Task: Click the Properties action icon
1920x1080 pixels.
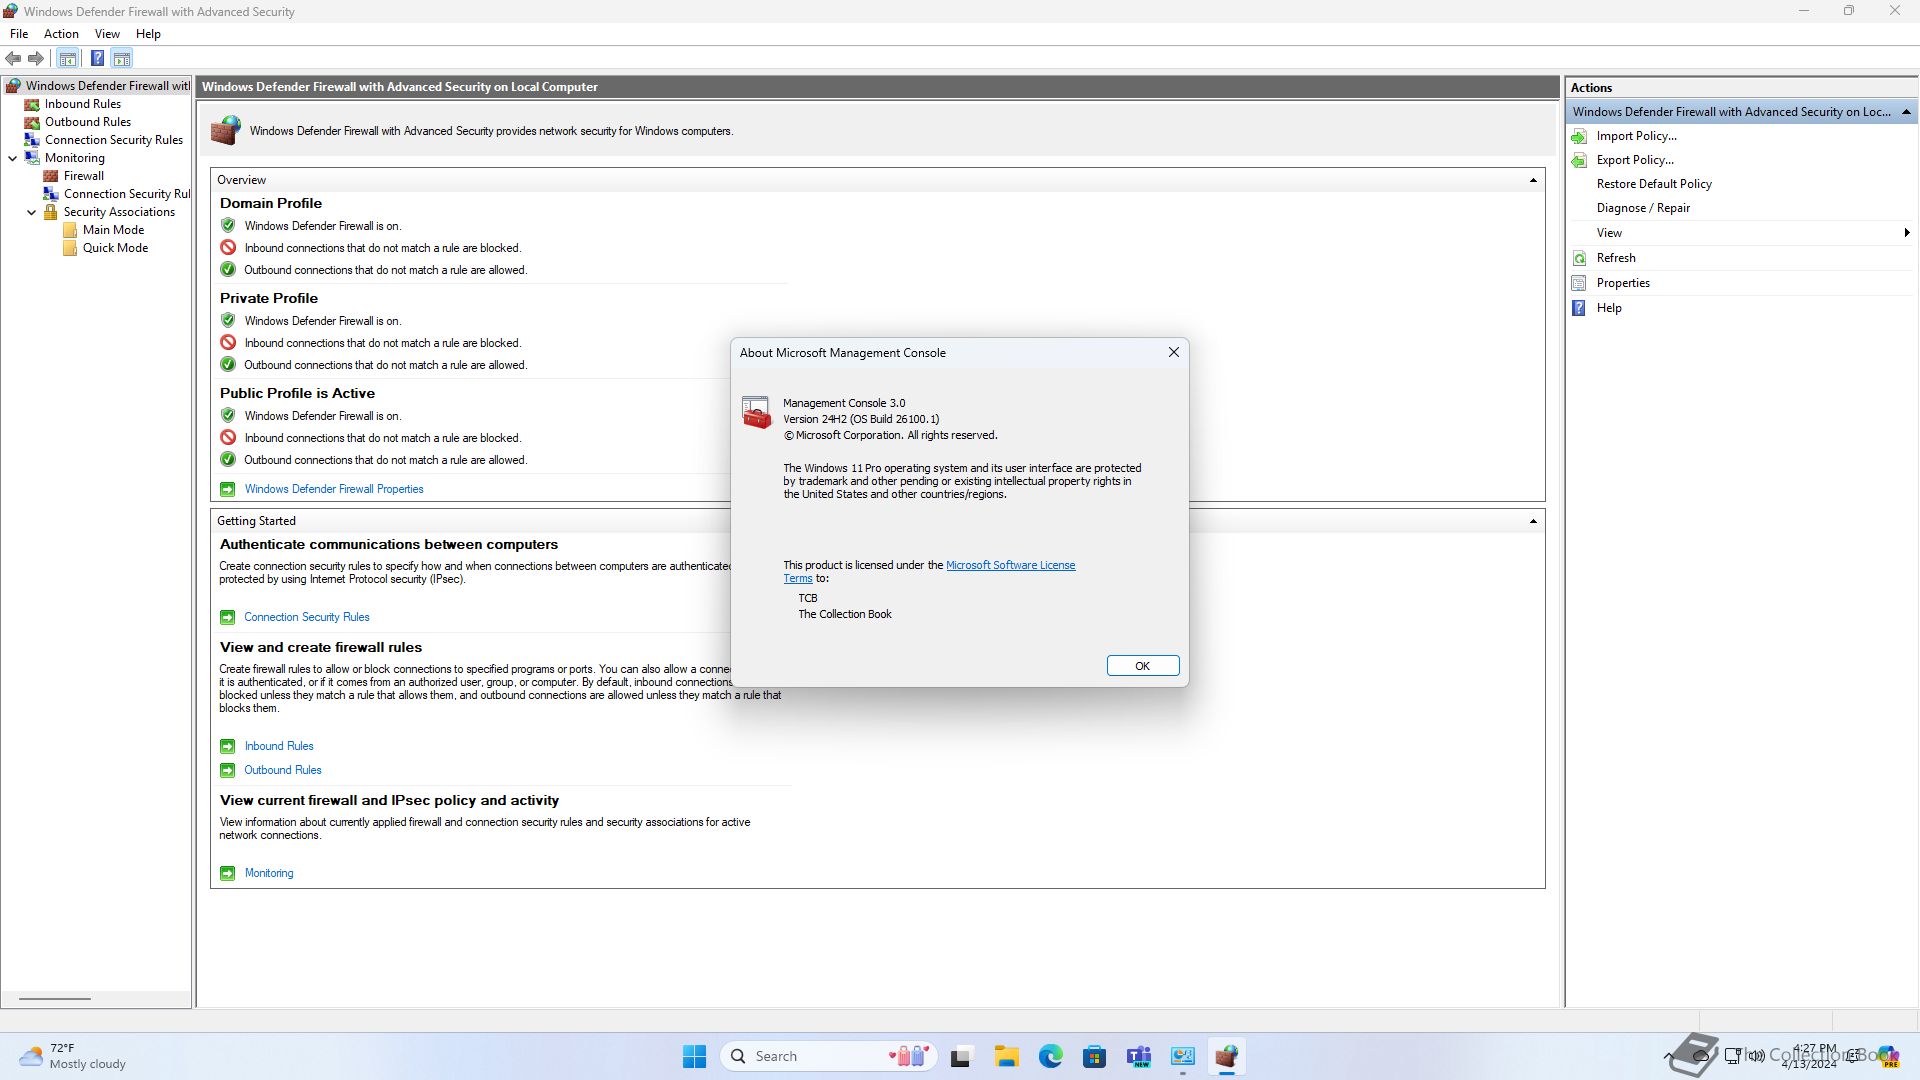Action: pyautogui.click(x=1579, y=283)
